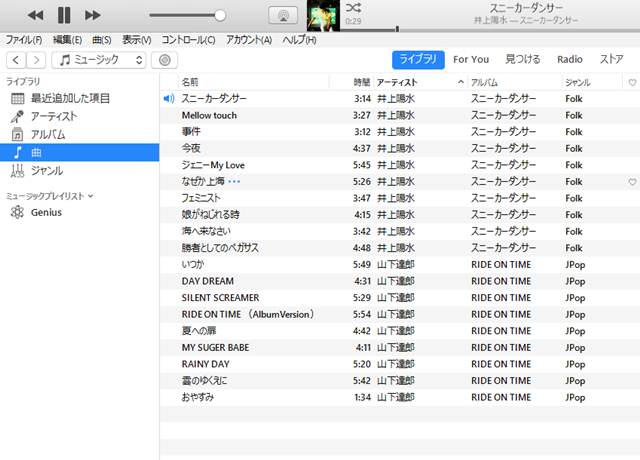Image resolution: width=640 pixels, height=460 pixels.
Task: Select the song 娘がねじれる時
Action: point(211,215)
